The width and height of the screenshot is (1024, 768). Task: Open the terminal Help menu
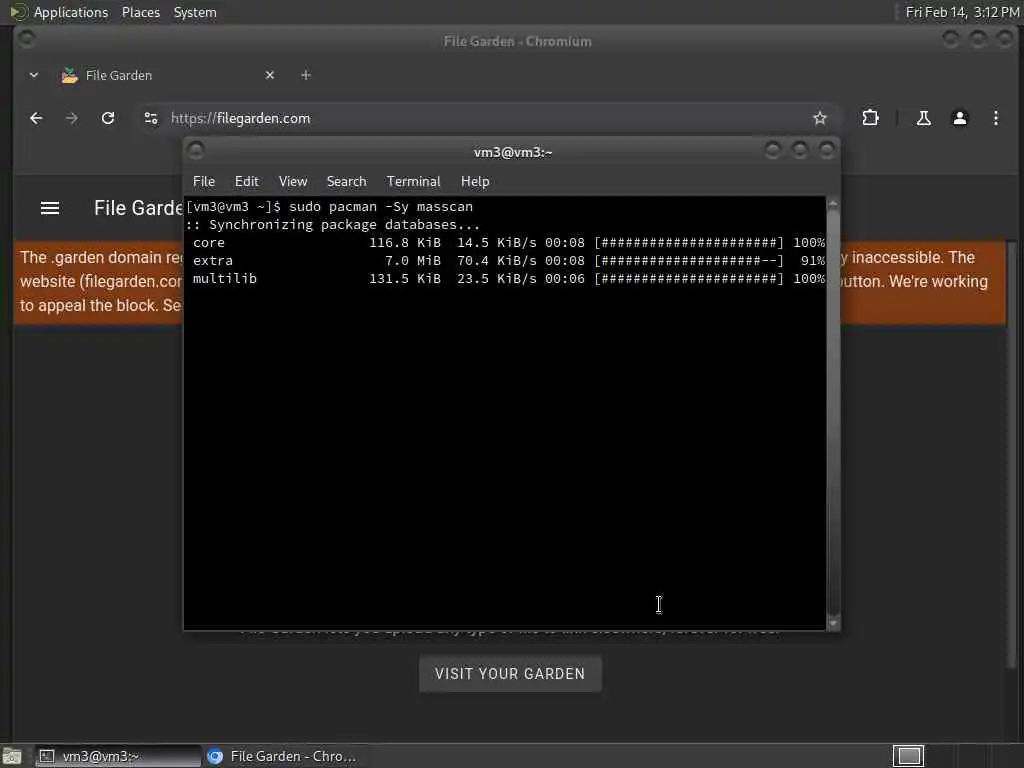475,182
